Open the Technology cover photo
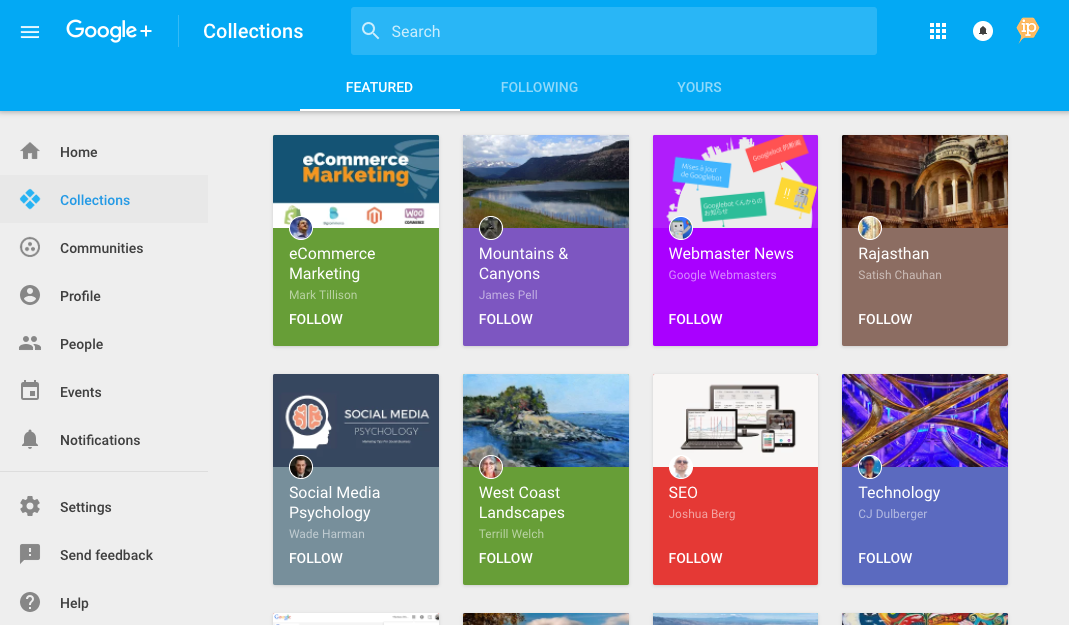This screenshot has width=1069, height=625. point(924,421)
